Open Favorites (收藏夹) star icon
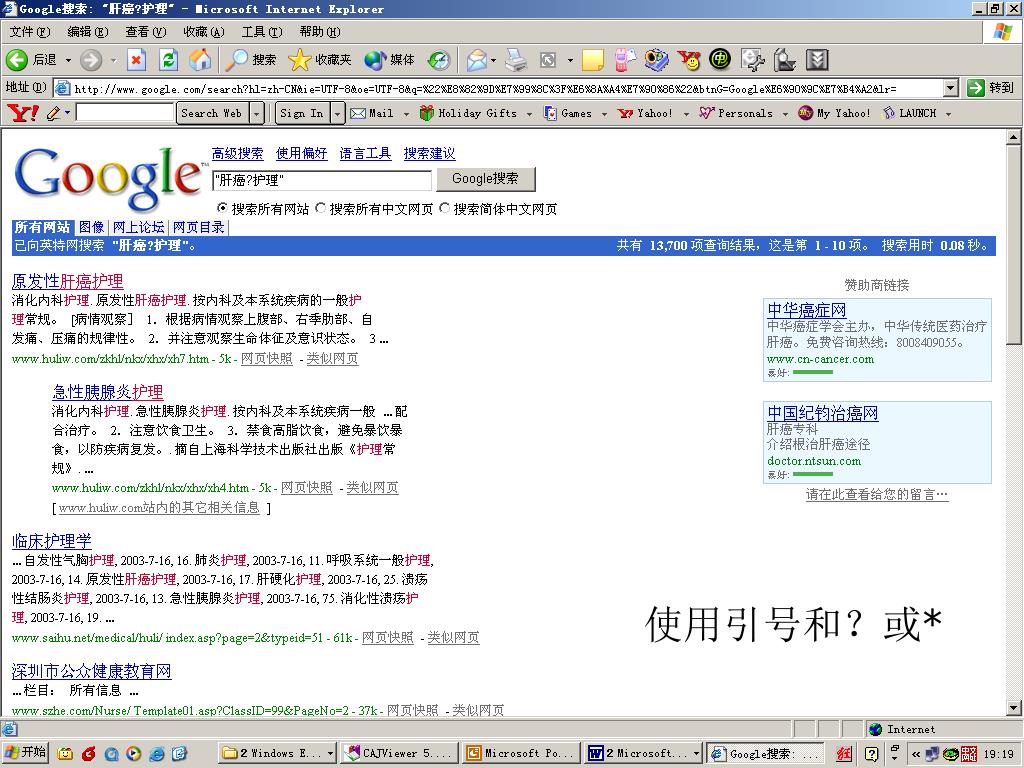This screenshot has width=1024, height=768. click(299, 60)
